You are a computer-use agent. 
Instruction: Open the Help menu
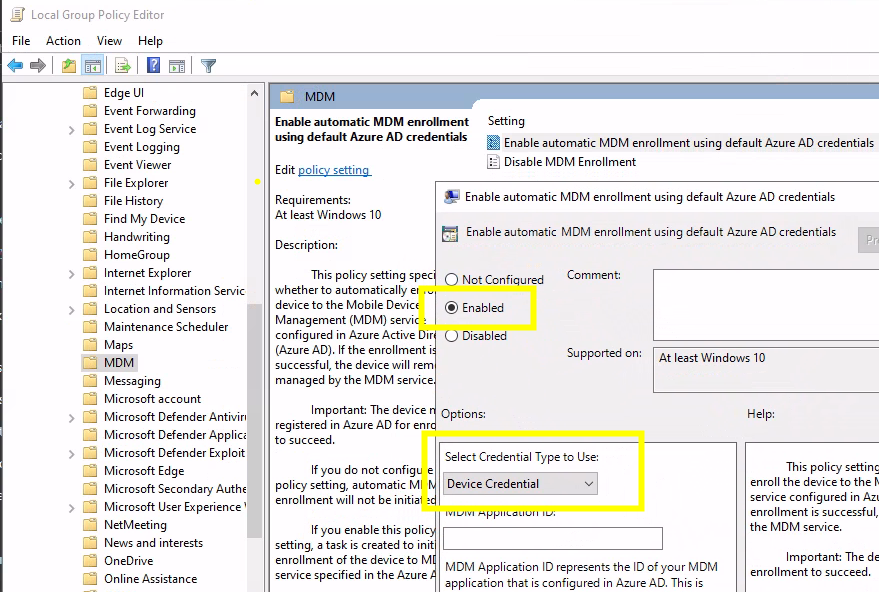point(150,41)
